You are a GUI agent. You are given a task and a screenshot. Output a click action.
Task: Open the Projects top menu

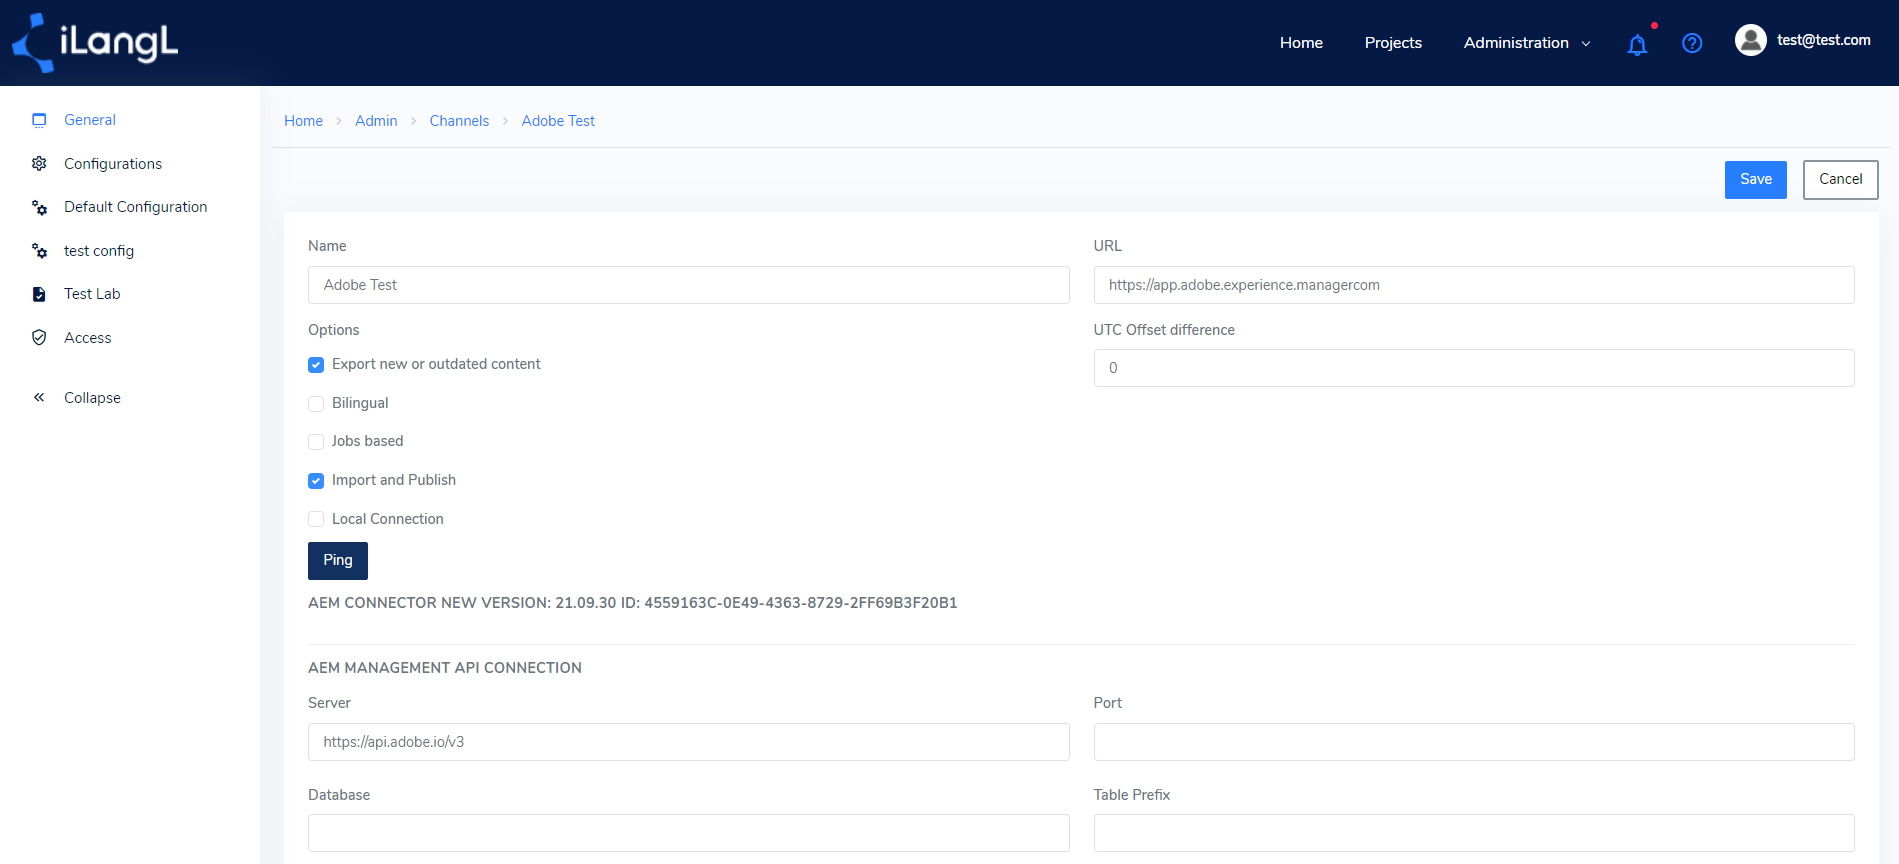pyautogui.click(x=1393, y=42)
